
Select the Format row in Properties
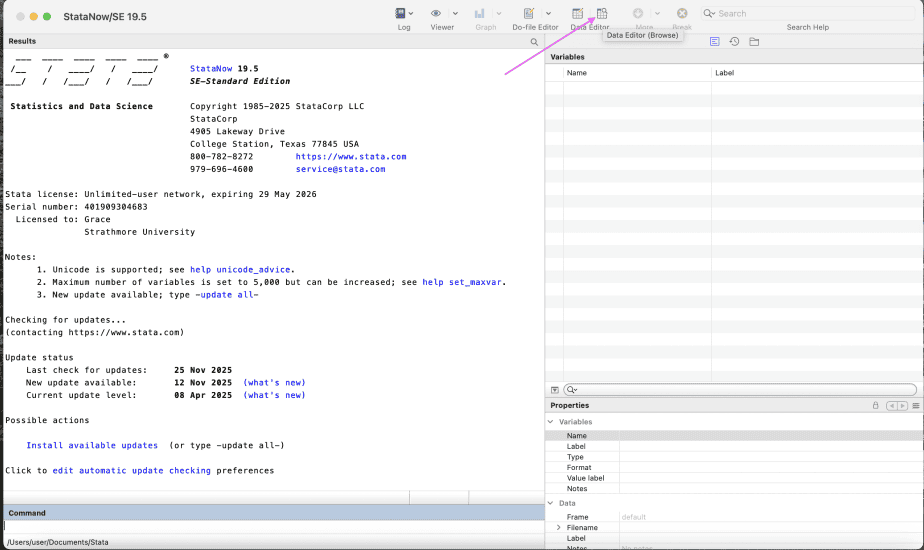coord(734,467)
